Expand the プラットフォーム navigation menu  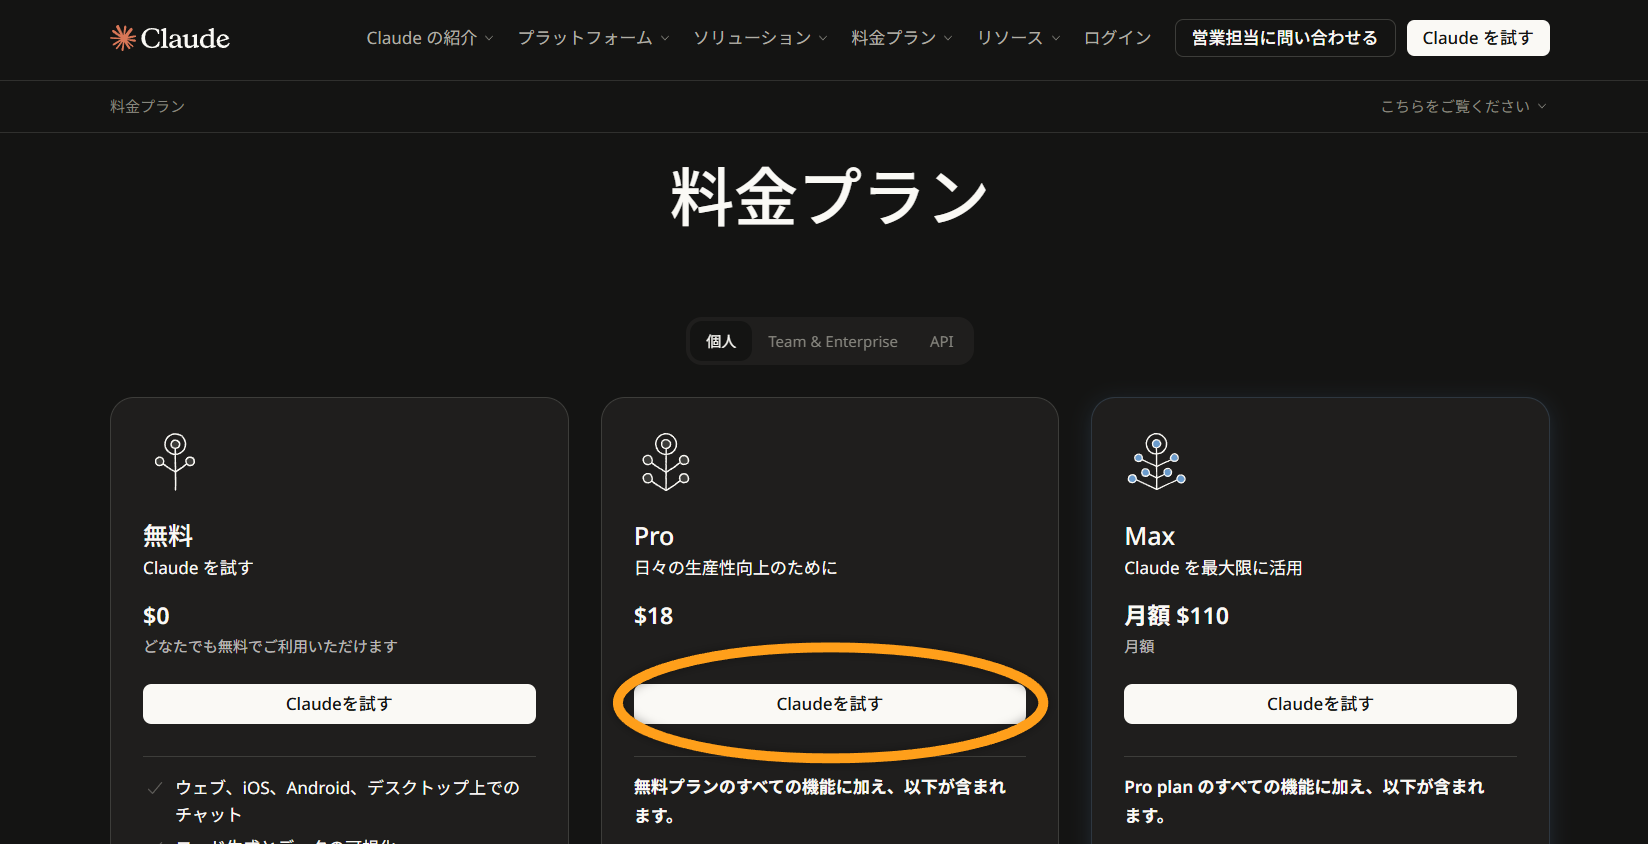[x=593, y=38]
